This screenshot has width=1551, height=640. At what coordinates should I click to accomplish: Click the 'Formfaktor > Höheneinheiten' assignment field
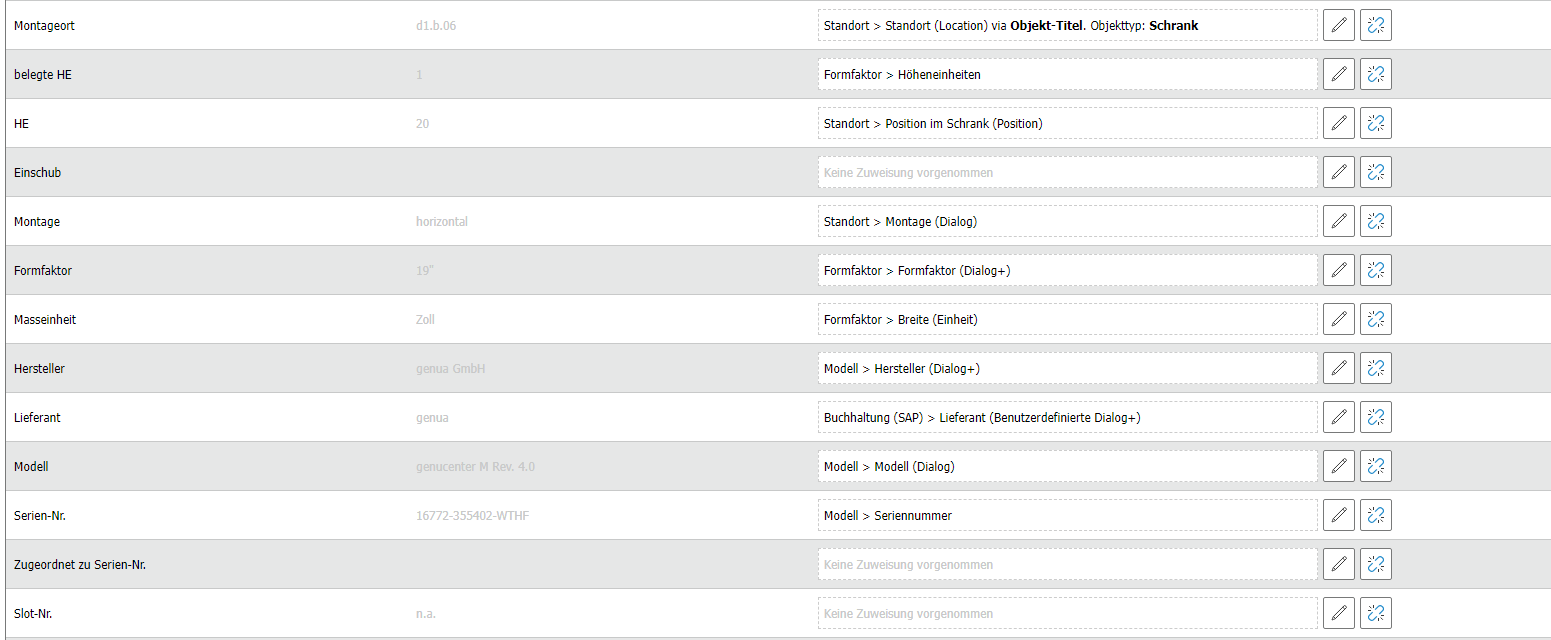(1067, 74)
